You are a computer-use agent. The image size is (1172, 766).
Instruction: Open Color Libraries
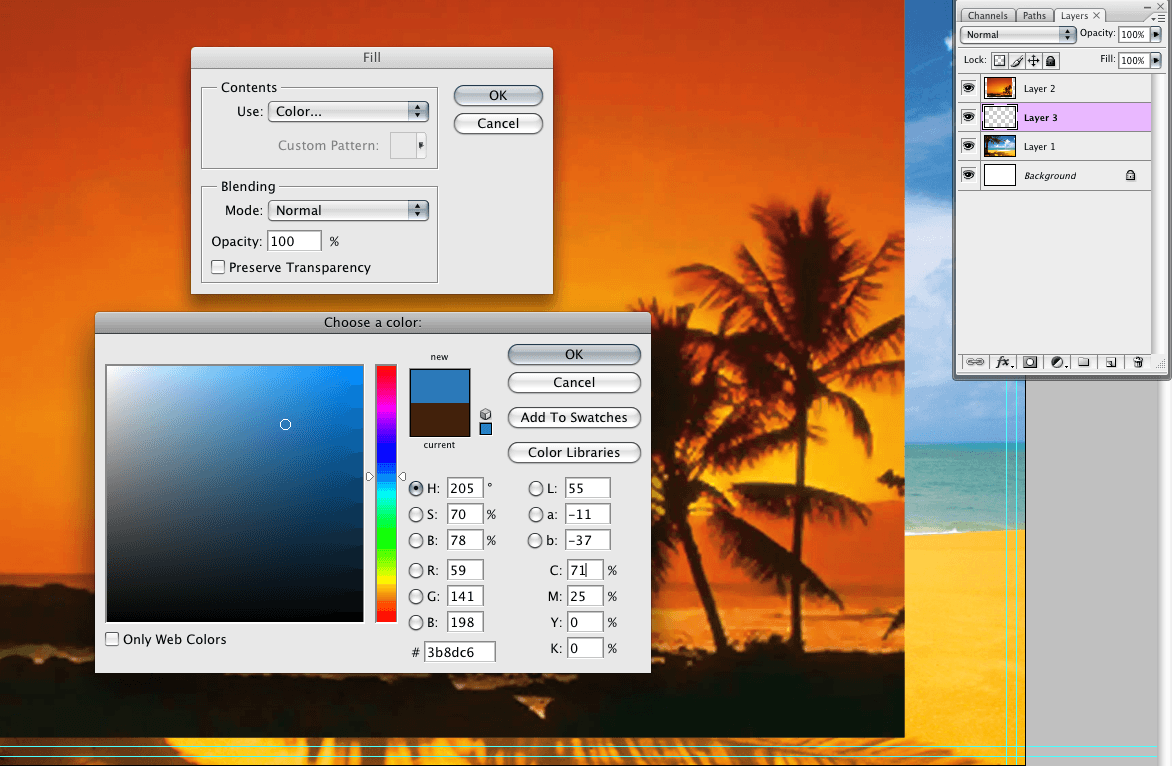[574, 452]
